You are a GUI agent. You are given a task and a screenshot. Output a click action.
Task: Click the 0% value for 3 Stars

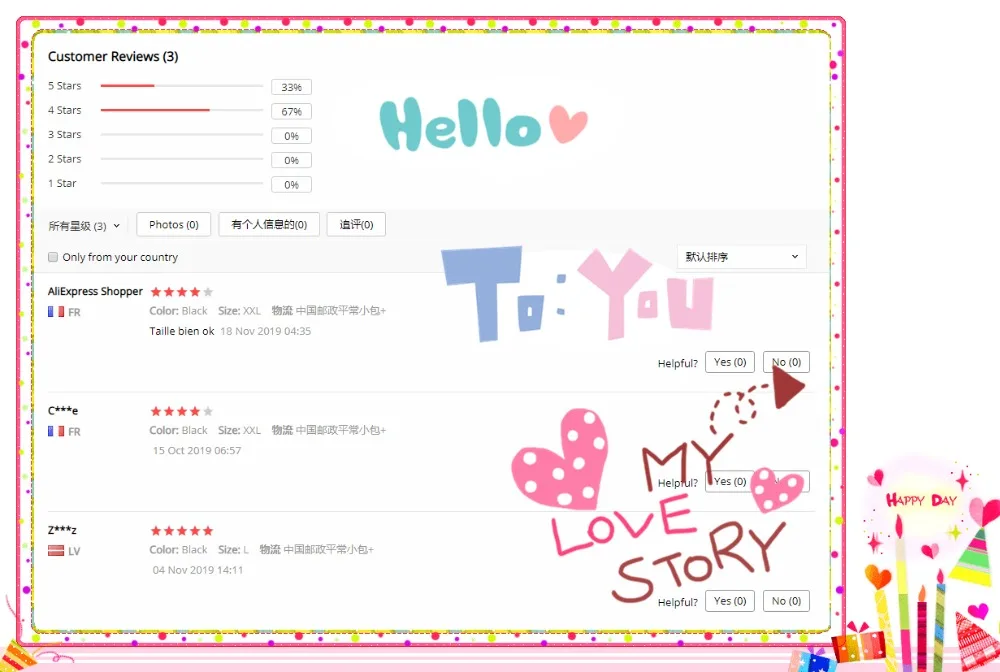pyautogui.click(x=291, y=136)
